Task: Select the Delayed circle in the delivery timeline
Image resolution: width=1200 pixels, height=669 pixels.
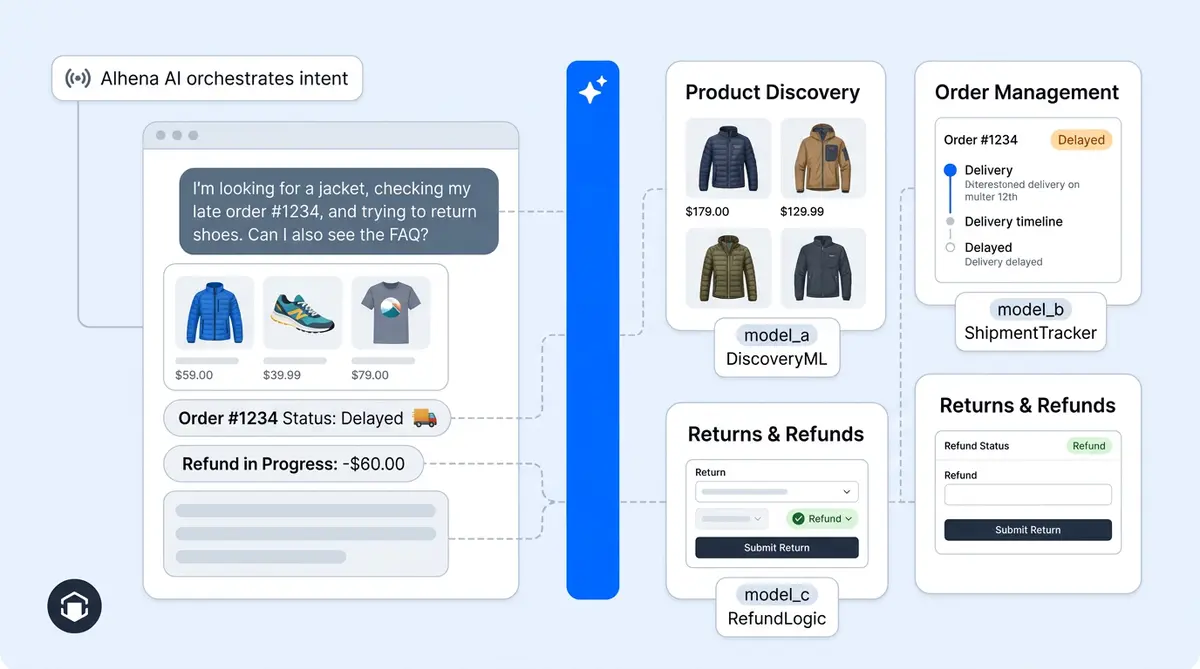Action: pyautogui.click(x=950, y=246)
